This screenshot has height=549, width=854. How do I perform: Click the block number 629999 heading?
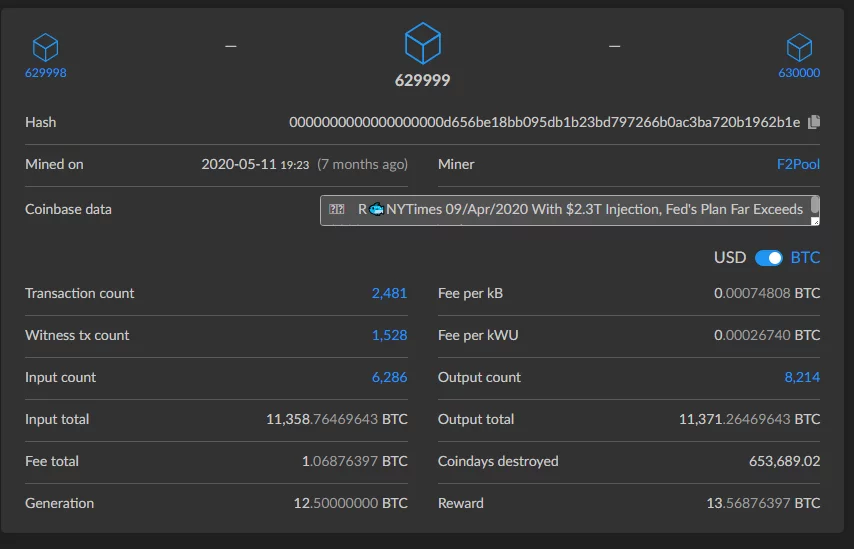pos(423,81)
